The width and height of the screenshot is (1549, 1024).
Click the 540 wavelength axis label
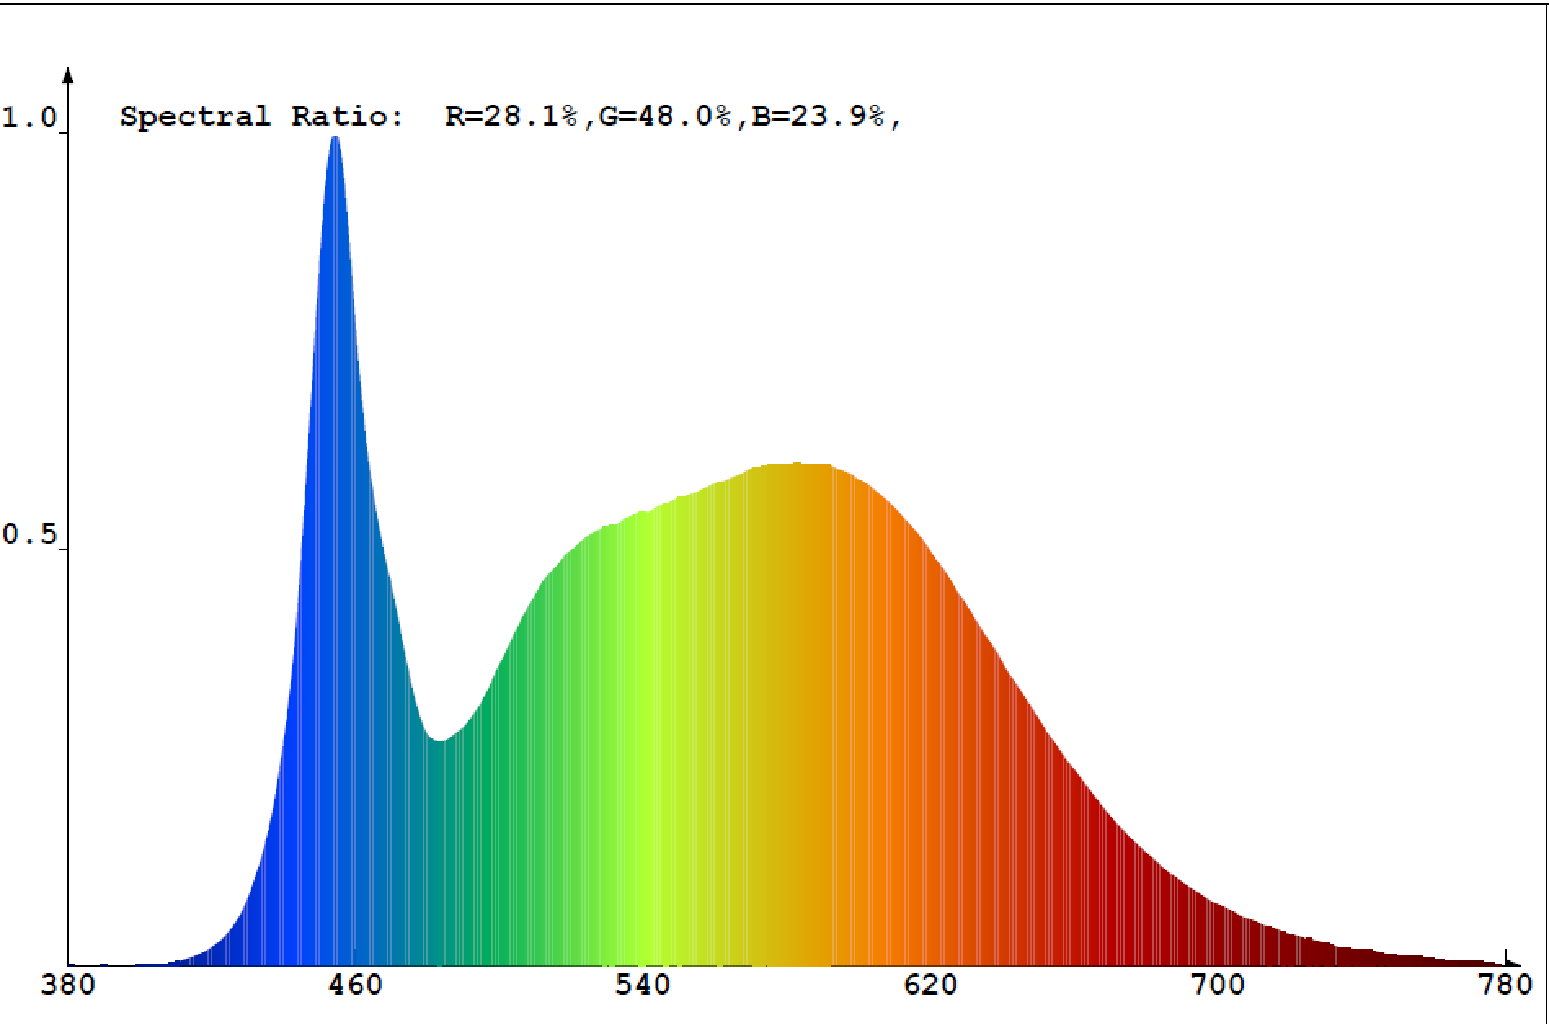pos(642,986)
